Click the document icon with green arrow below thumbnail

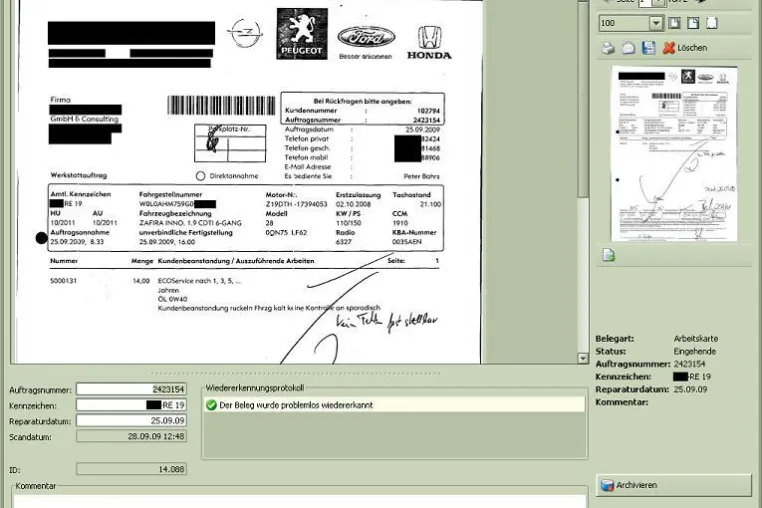pyautogui.click(x=608, y=255)
